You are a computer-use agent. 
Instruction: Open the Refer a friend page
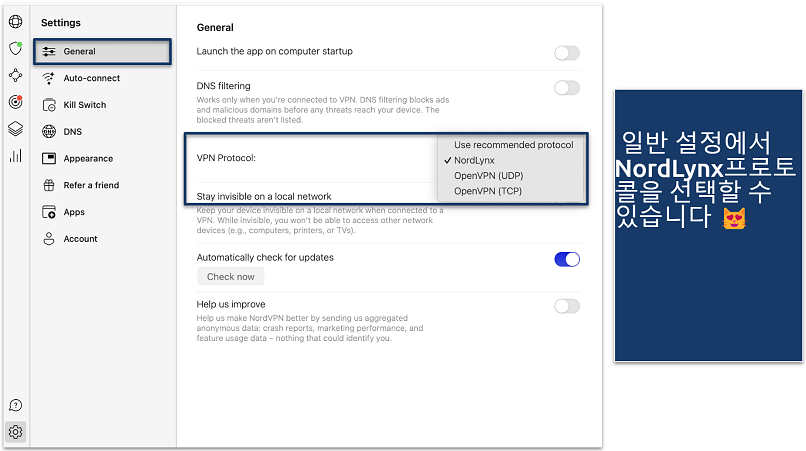[x=90, y=185]
